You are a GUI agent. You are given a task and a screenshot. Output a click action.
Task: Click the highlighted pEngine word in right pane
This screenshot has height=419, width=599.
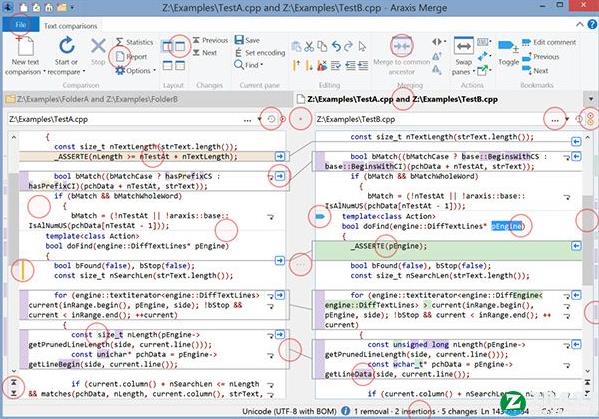pyautogui.click(x=507, y=226)
